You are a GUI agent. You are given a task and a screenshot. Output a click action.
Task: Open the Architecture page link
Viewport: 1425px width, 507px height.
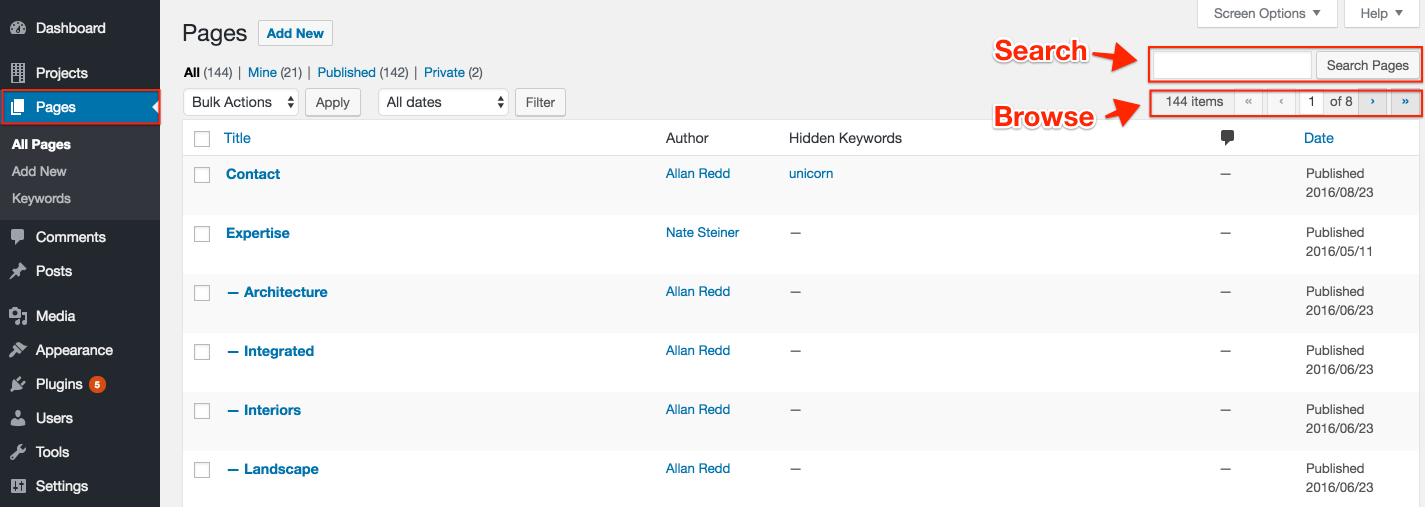tap(285, 292)
